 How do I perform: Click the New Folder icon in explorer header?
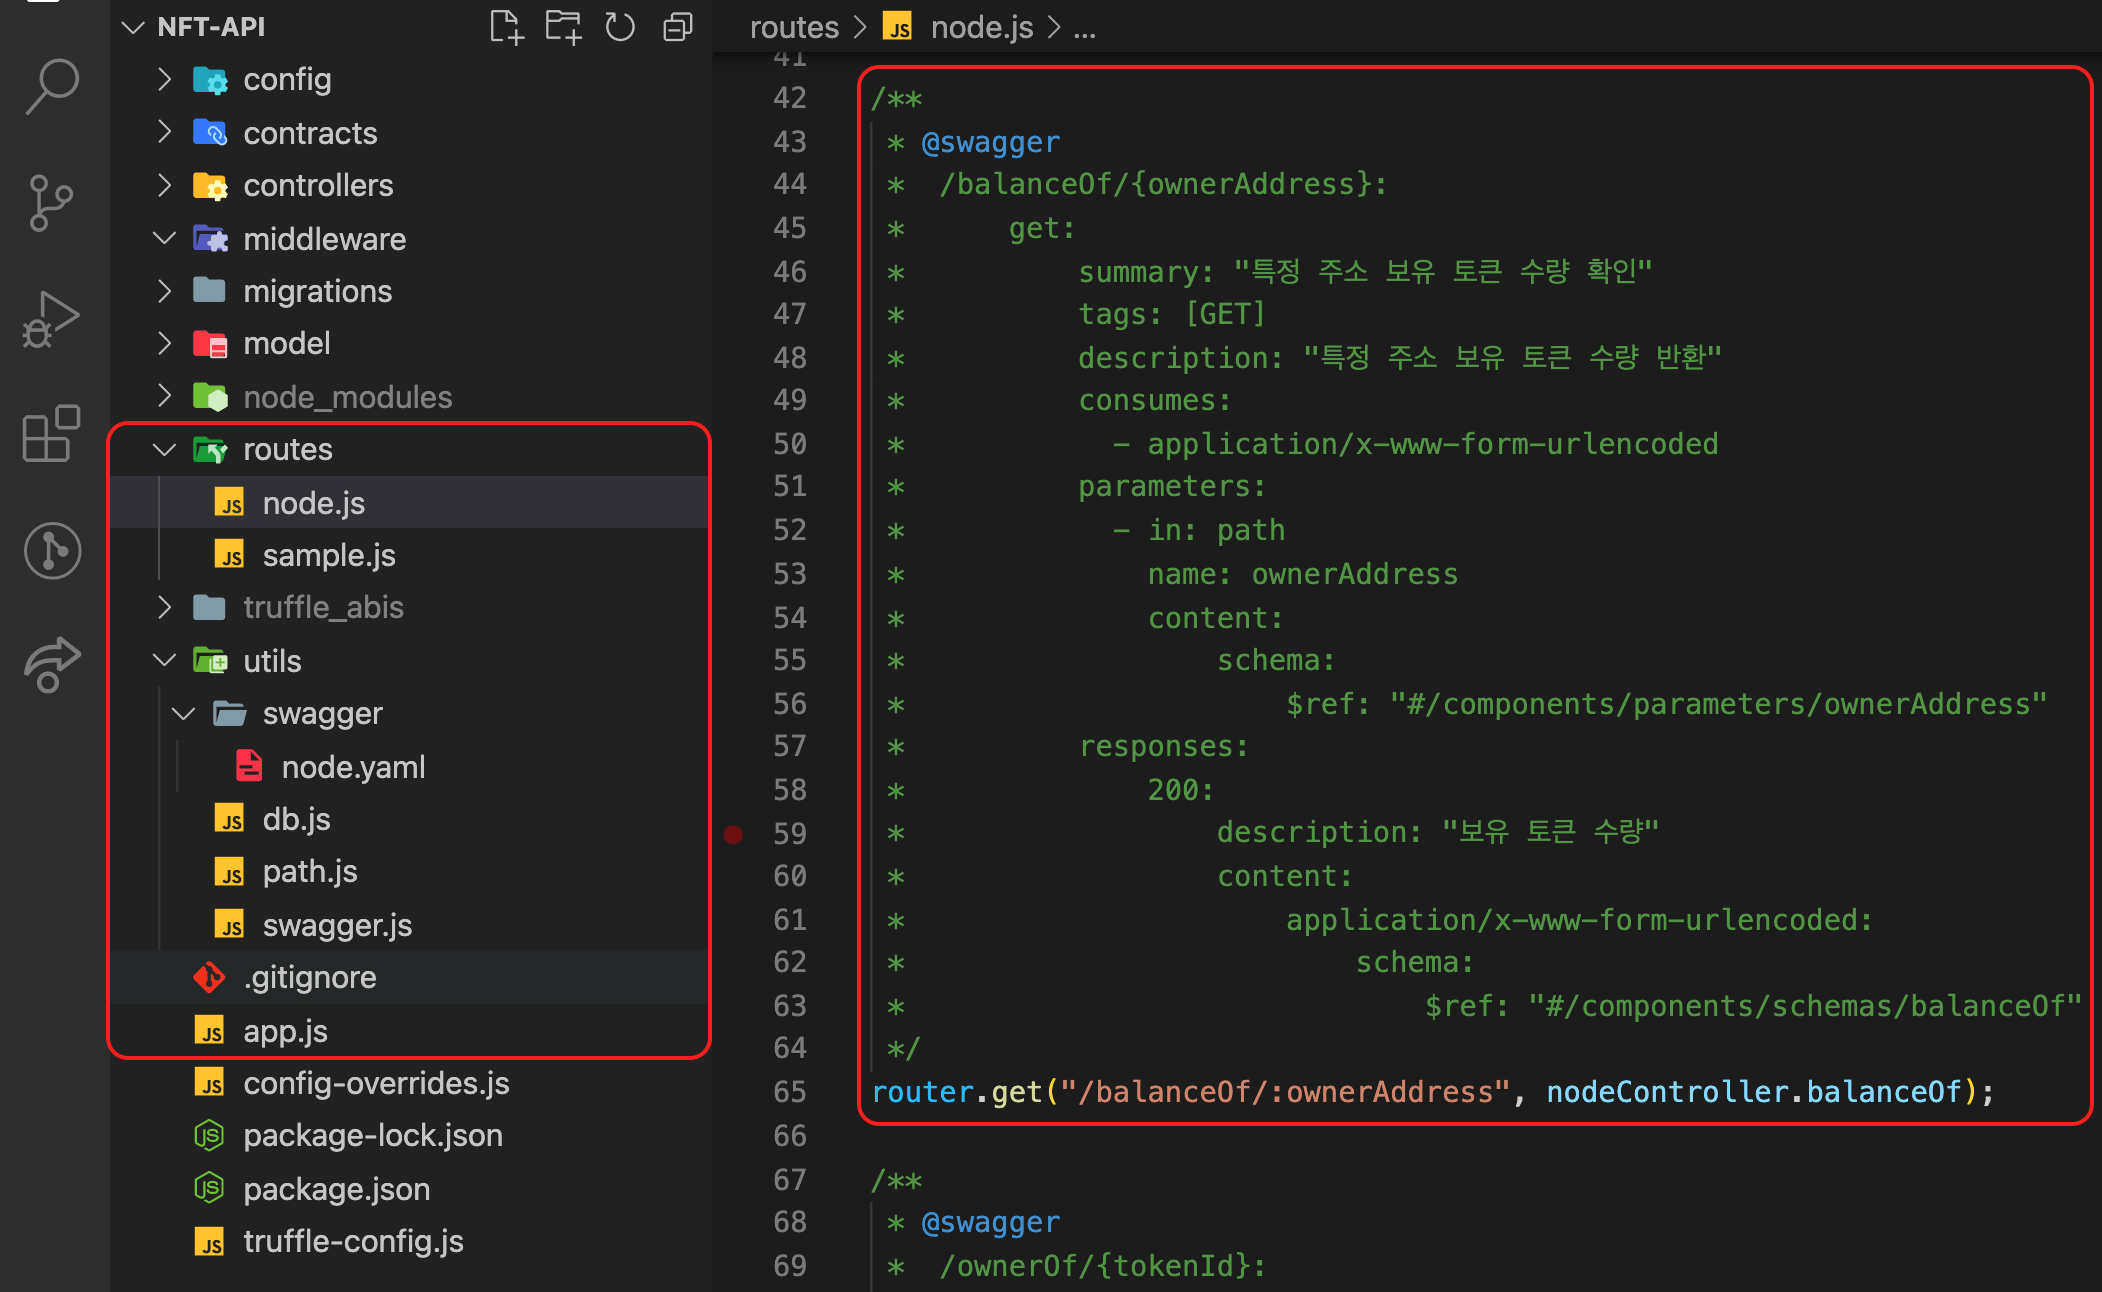[x=563, y=27]
